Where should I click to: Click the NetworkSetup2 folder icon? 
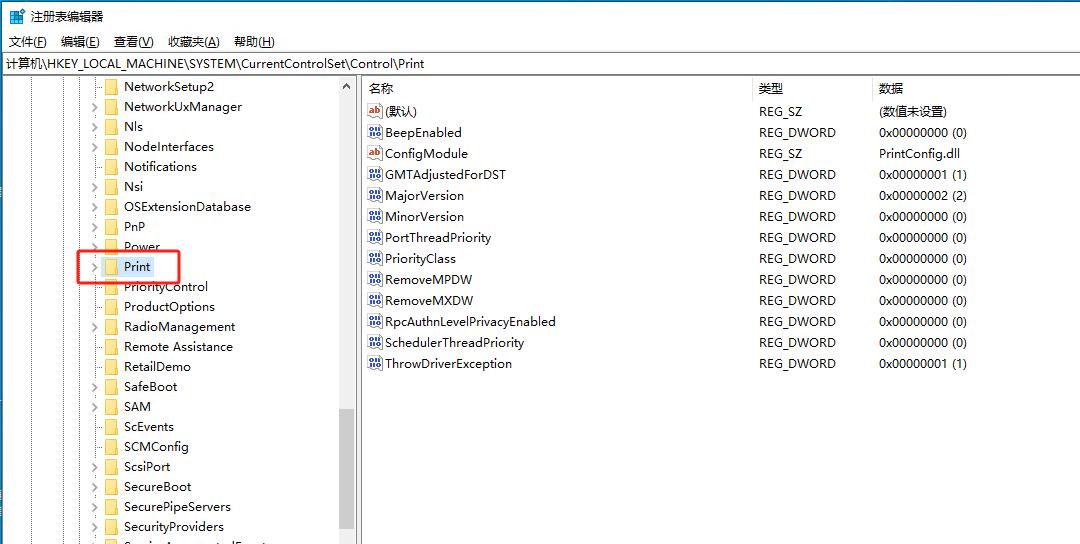tap(111, 87)
